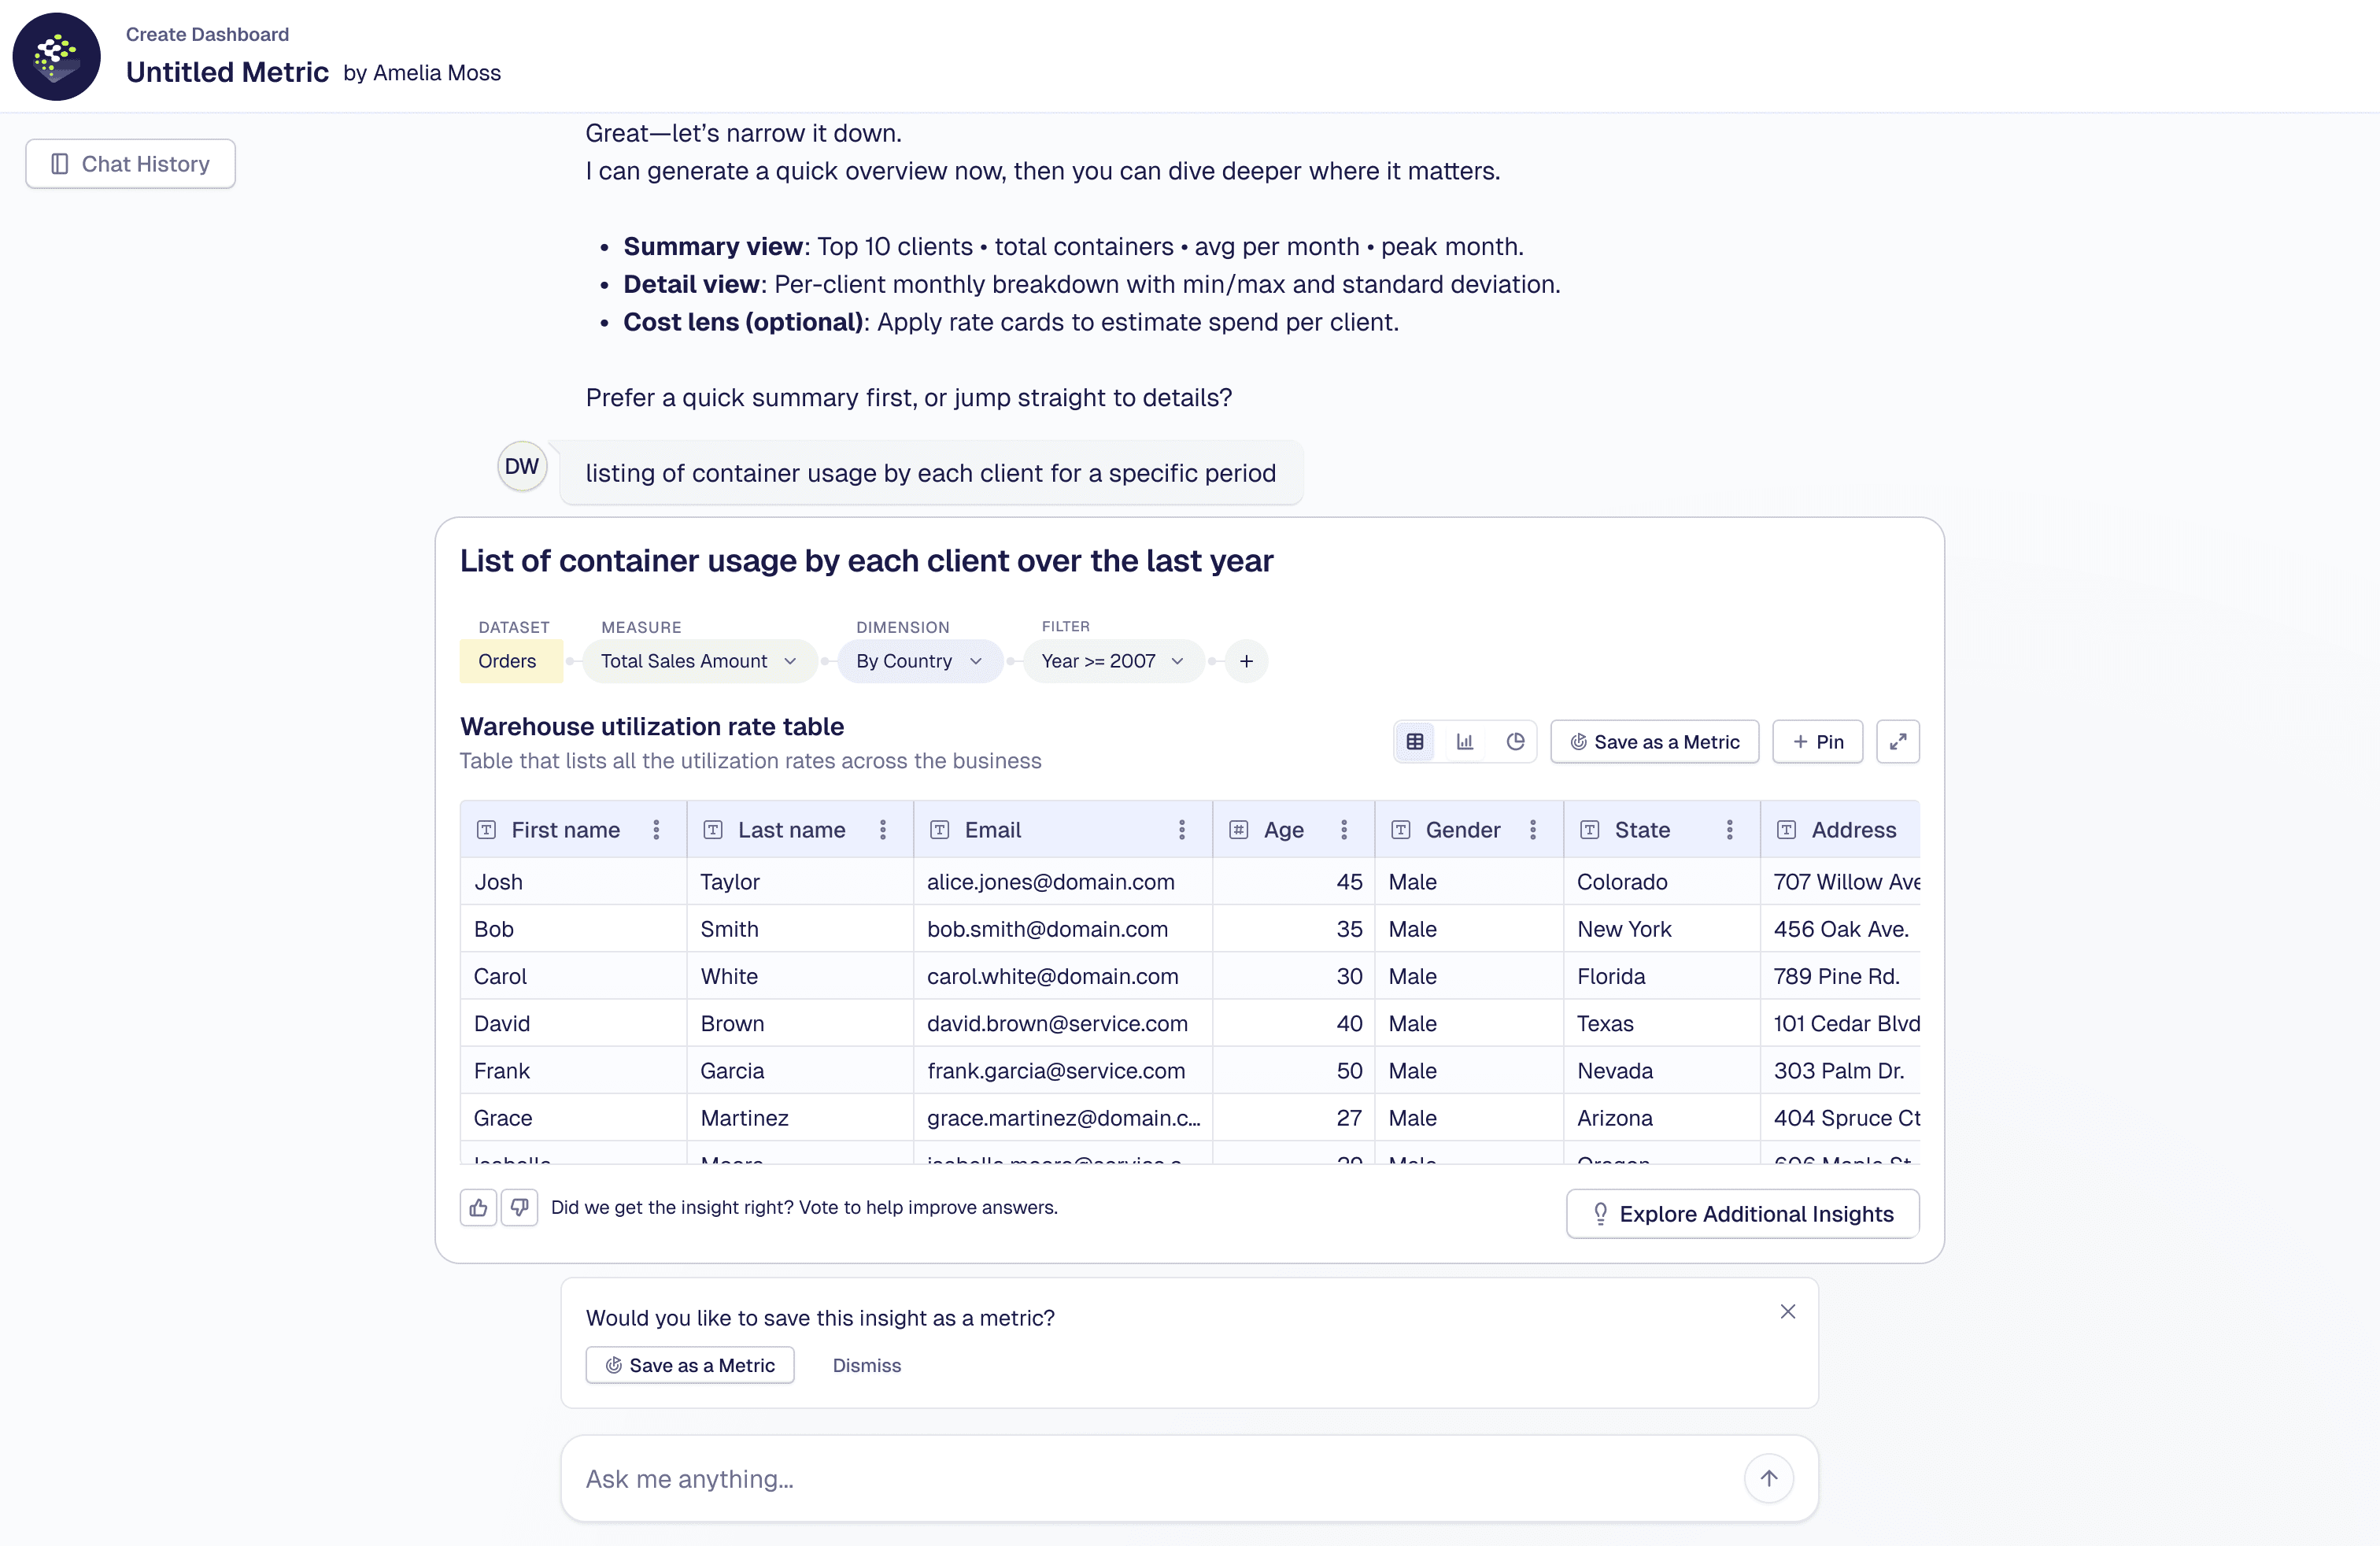Image resolution: width=2380 pixels, height=1546 pixels.
Task: Click Last name column type icon
Action: 713,830
